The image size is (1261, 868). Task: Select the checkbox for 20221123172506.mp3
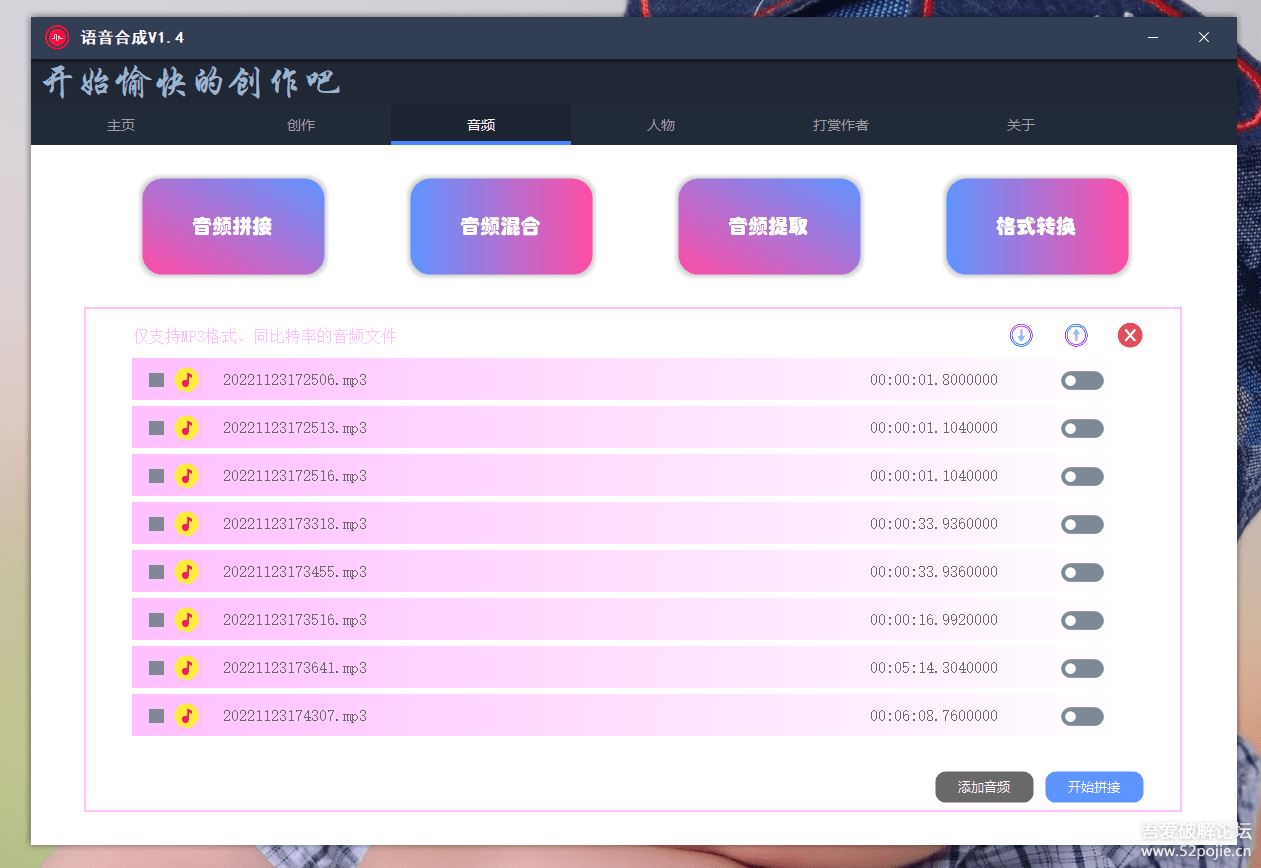click(156, 380)
